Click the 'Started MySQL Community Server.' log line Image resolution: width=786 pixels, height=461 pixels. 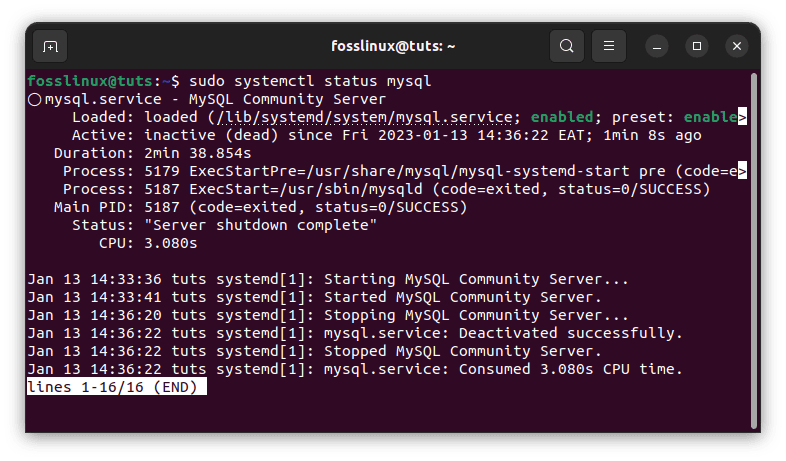tap(314, 297)
